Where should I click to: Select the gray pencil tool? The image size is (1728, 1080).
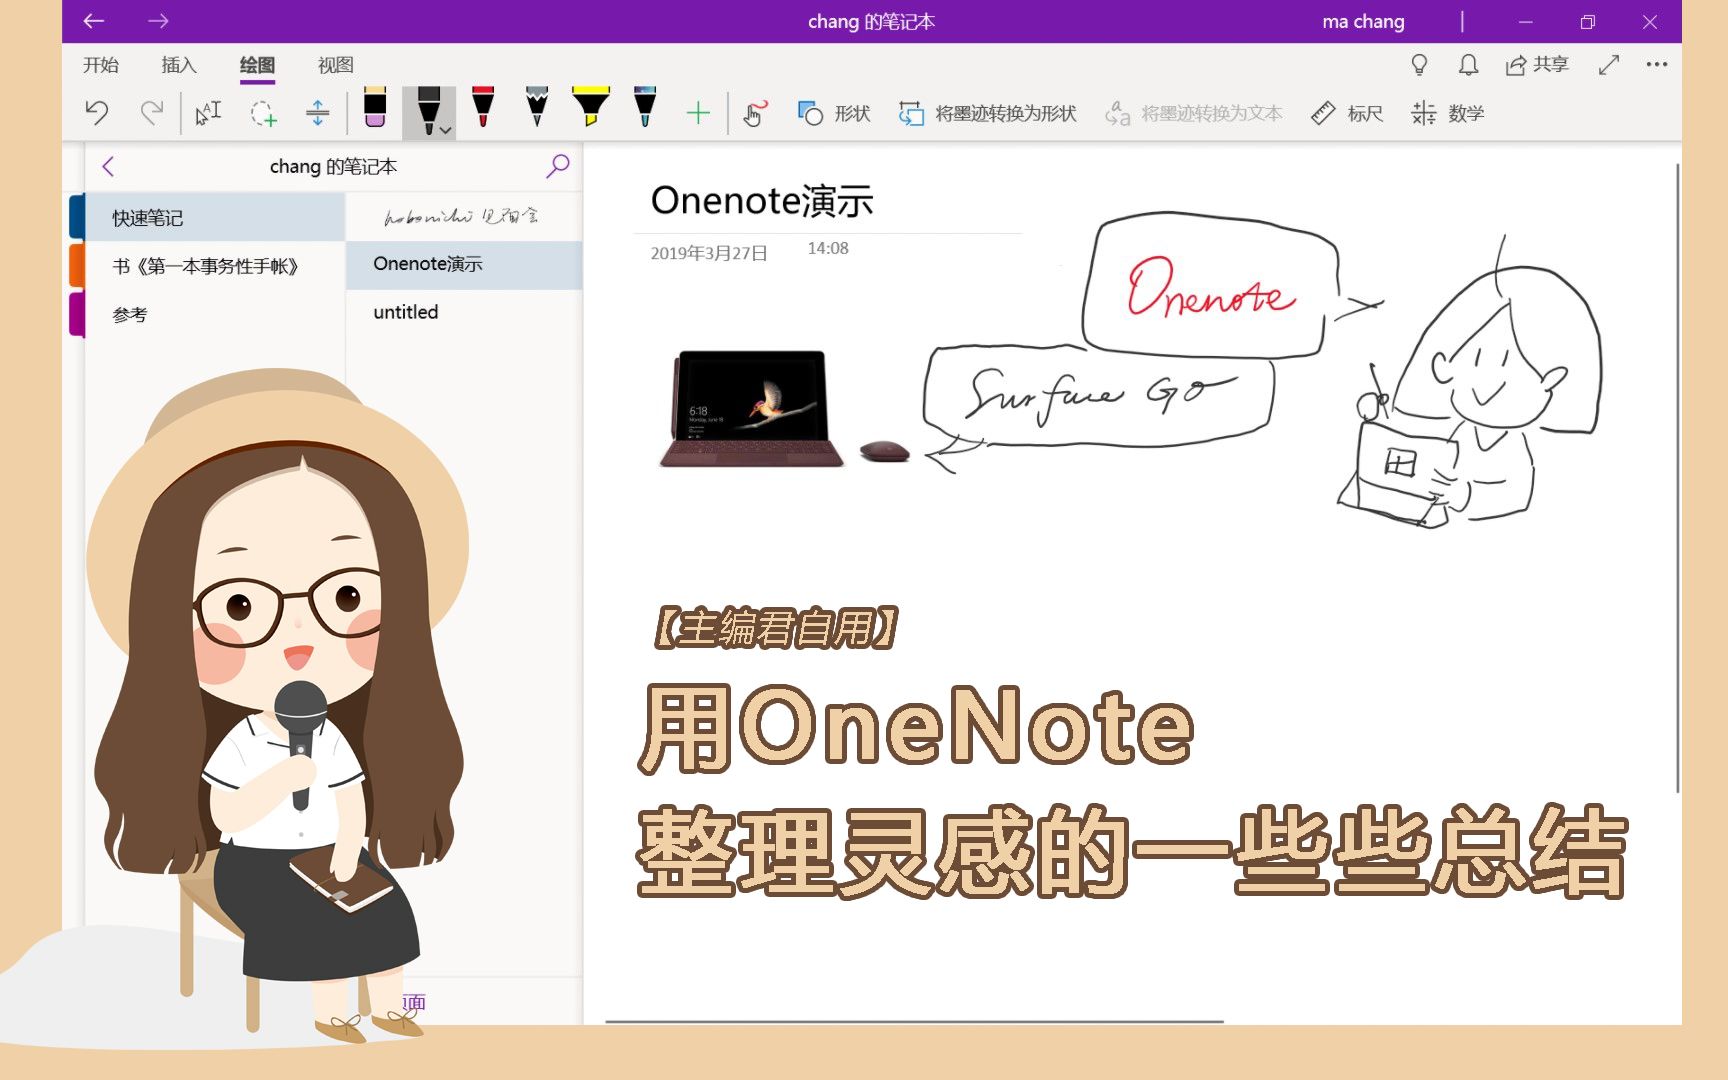point(537,107)
